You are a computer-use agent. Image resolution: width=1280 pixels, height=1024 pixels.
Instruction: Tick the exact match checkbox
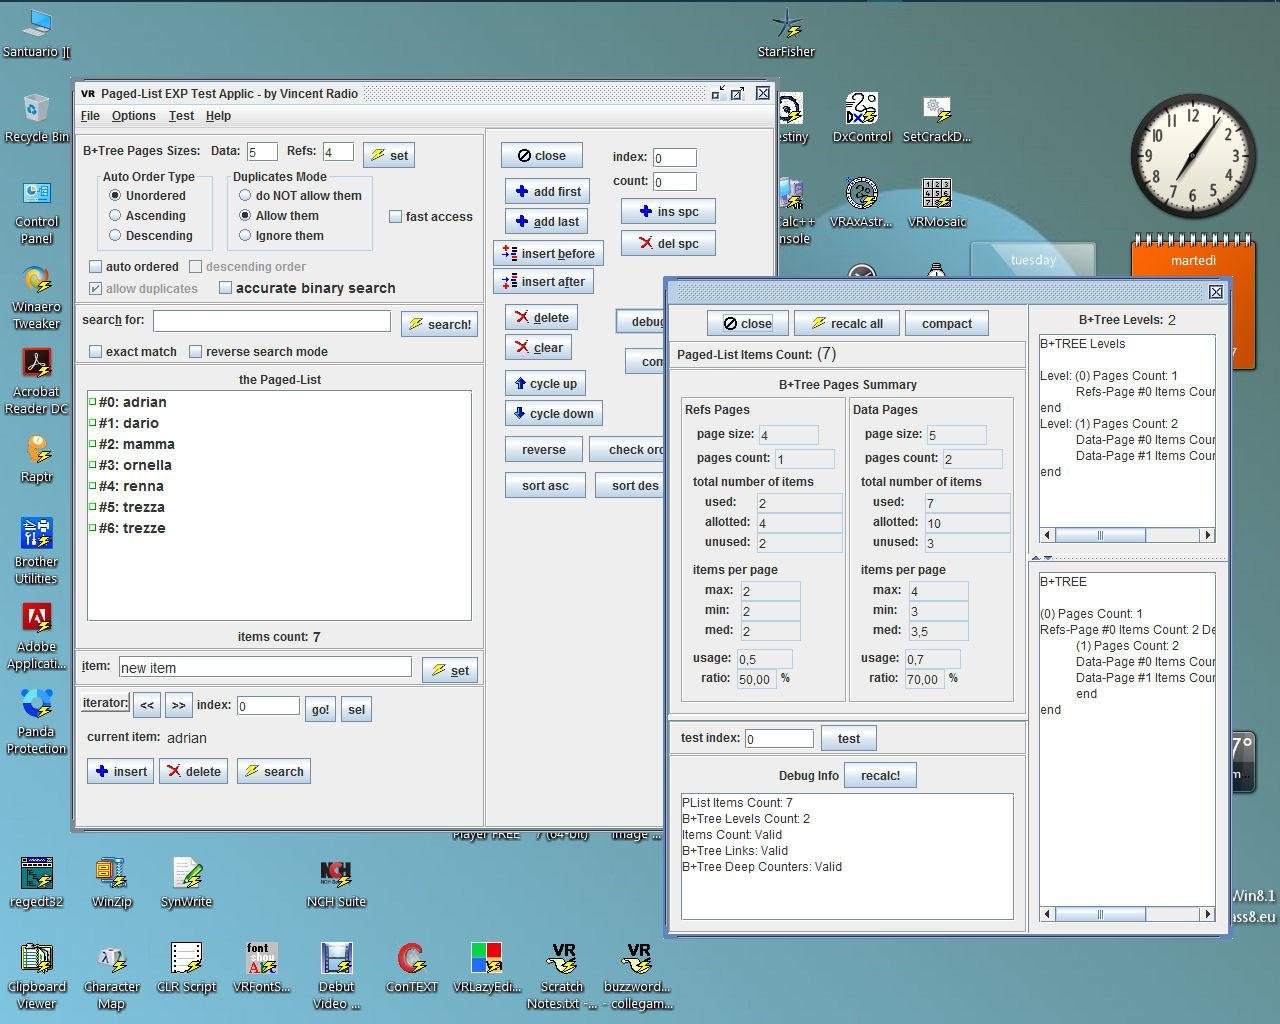96,351
